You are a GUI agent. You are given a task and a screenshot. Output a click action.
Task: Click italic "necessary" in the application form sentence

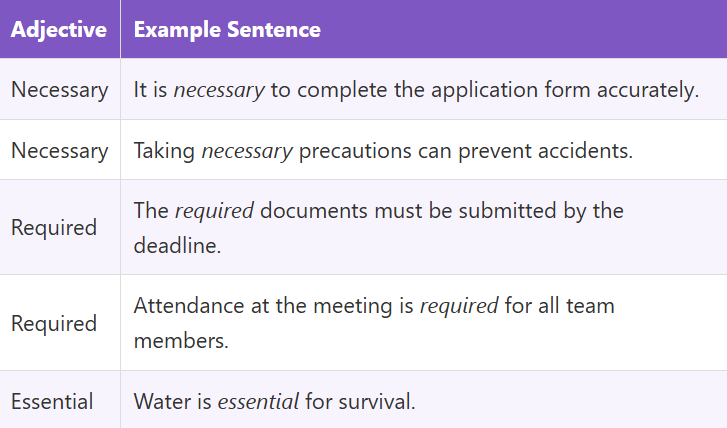coord(219,89)
